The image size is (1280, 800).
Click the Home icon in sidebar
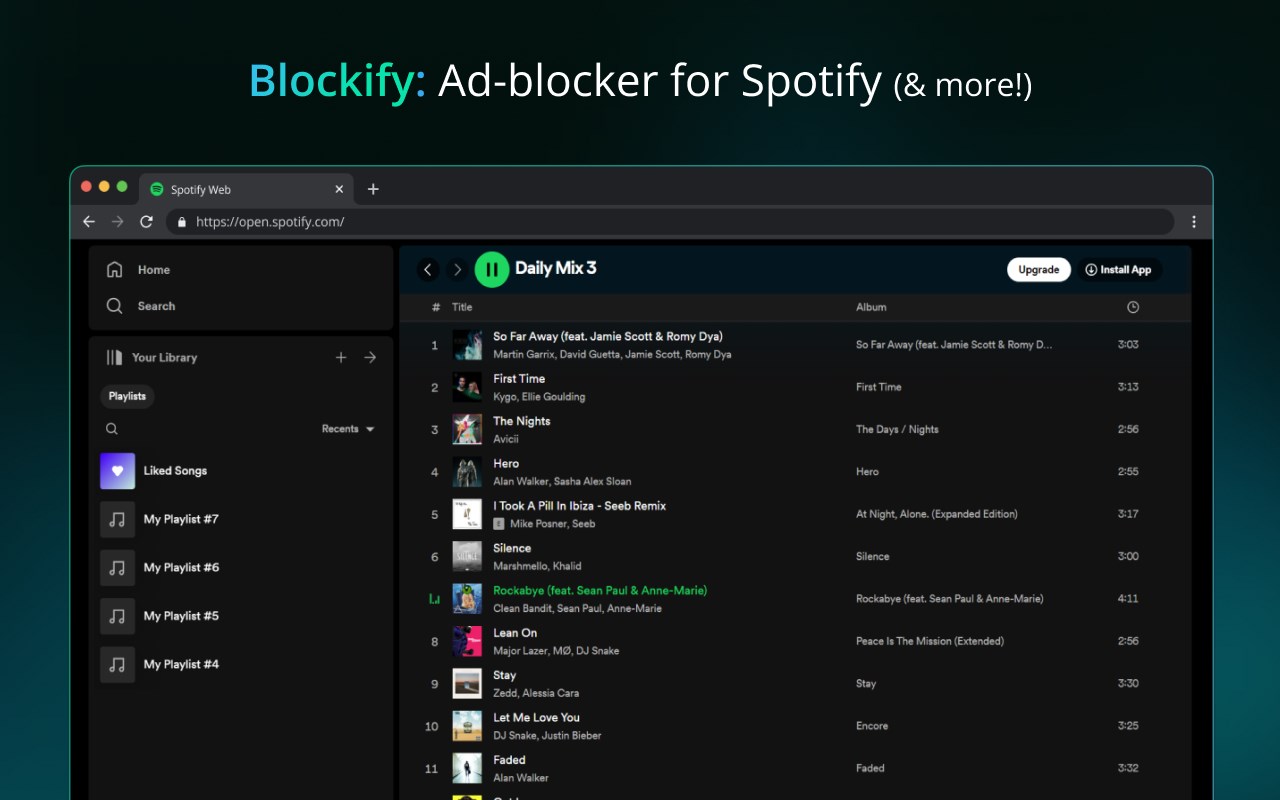(115, 269)
